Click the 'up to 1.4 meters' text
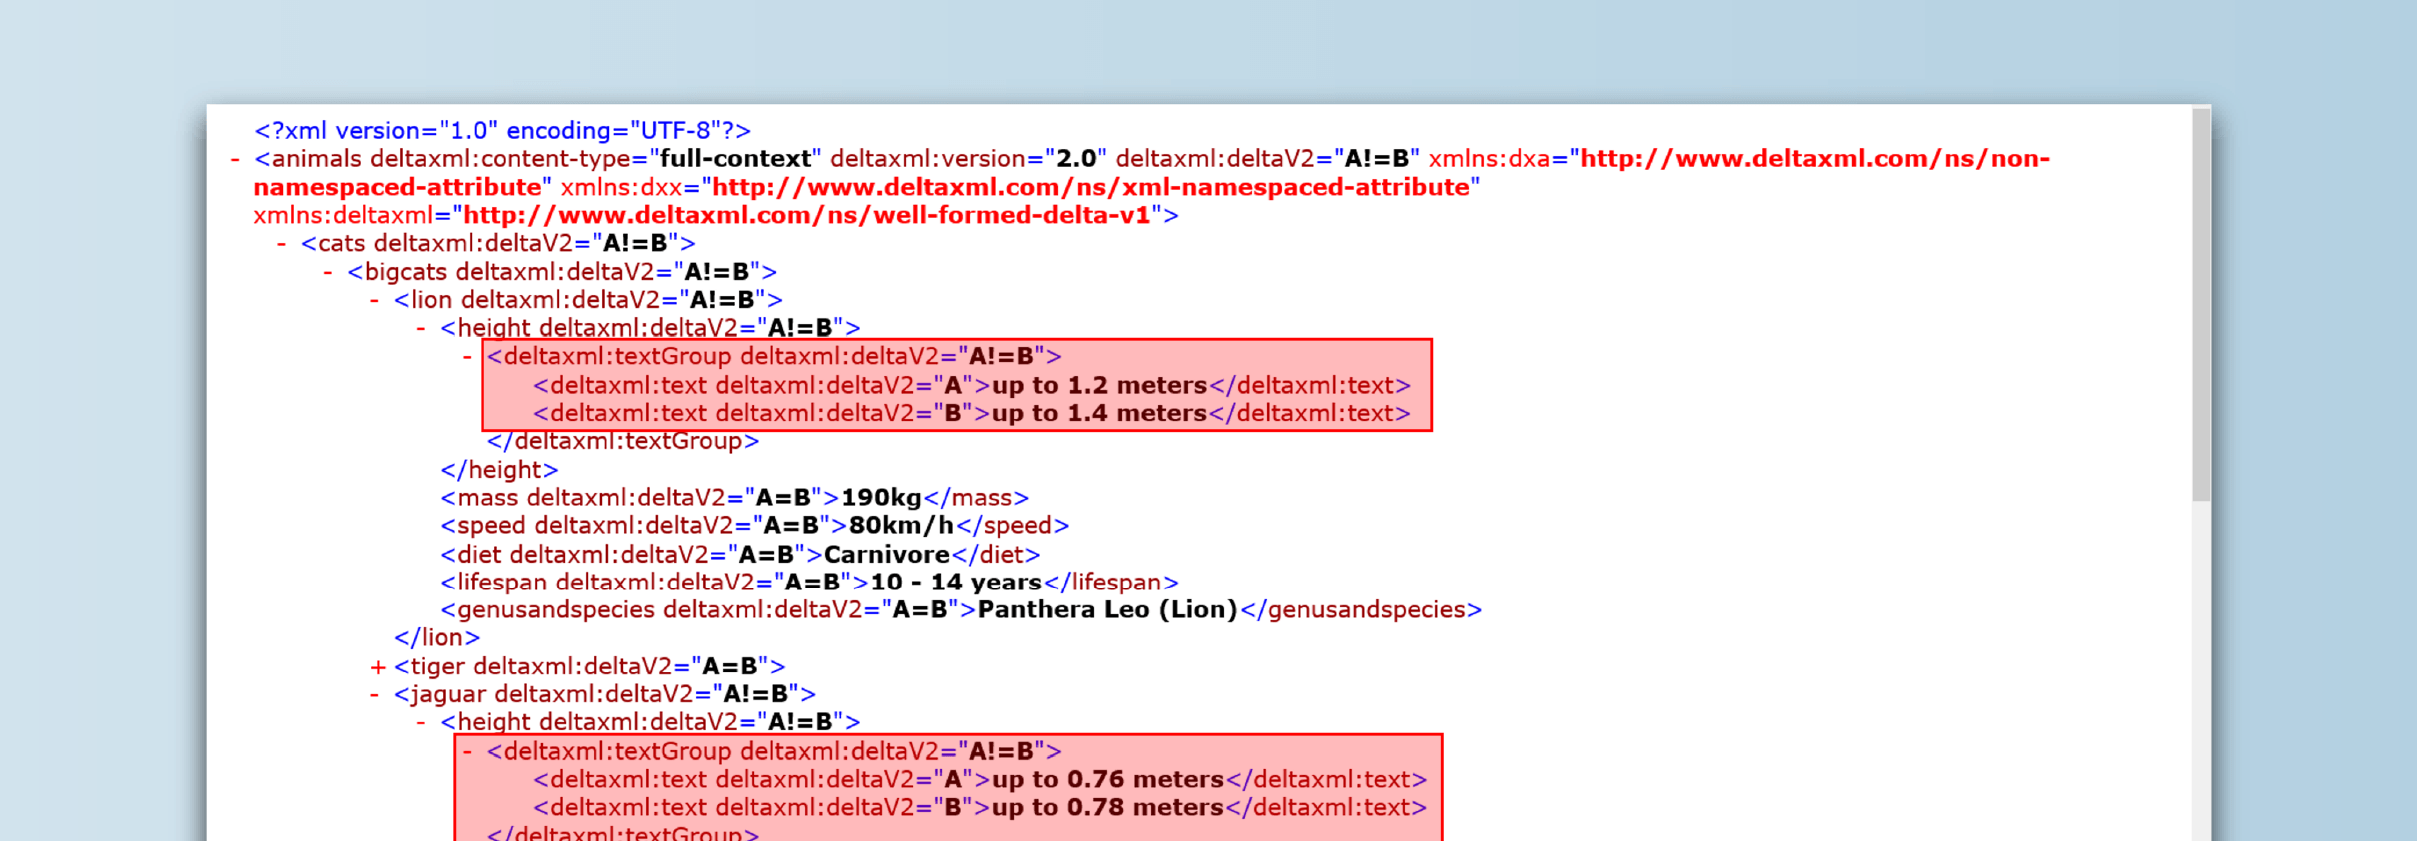Image resolution: width=2417 pixels, height=841 pixels. (x=1099, y=414)
